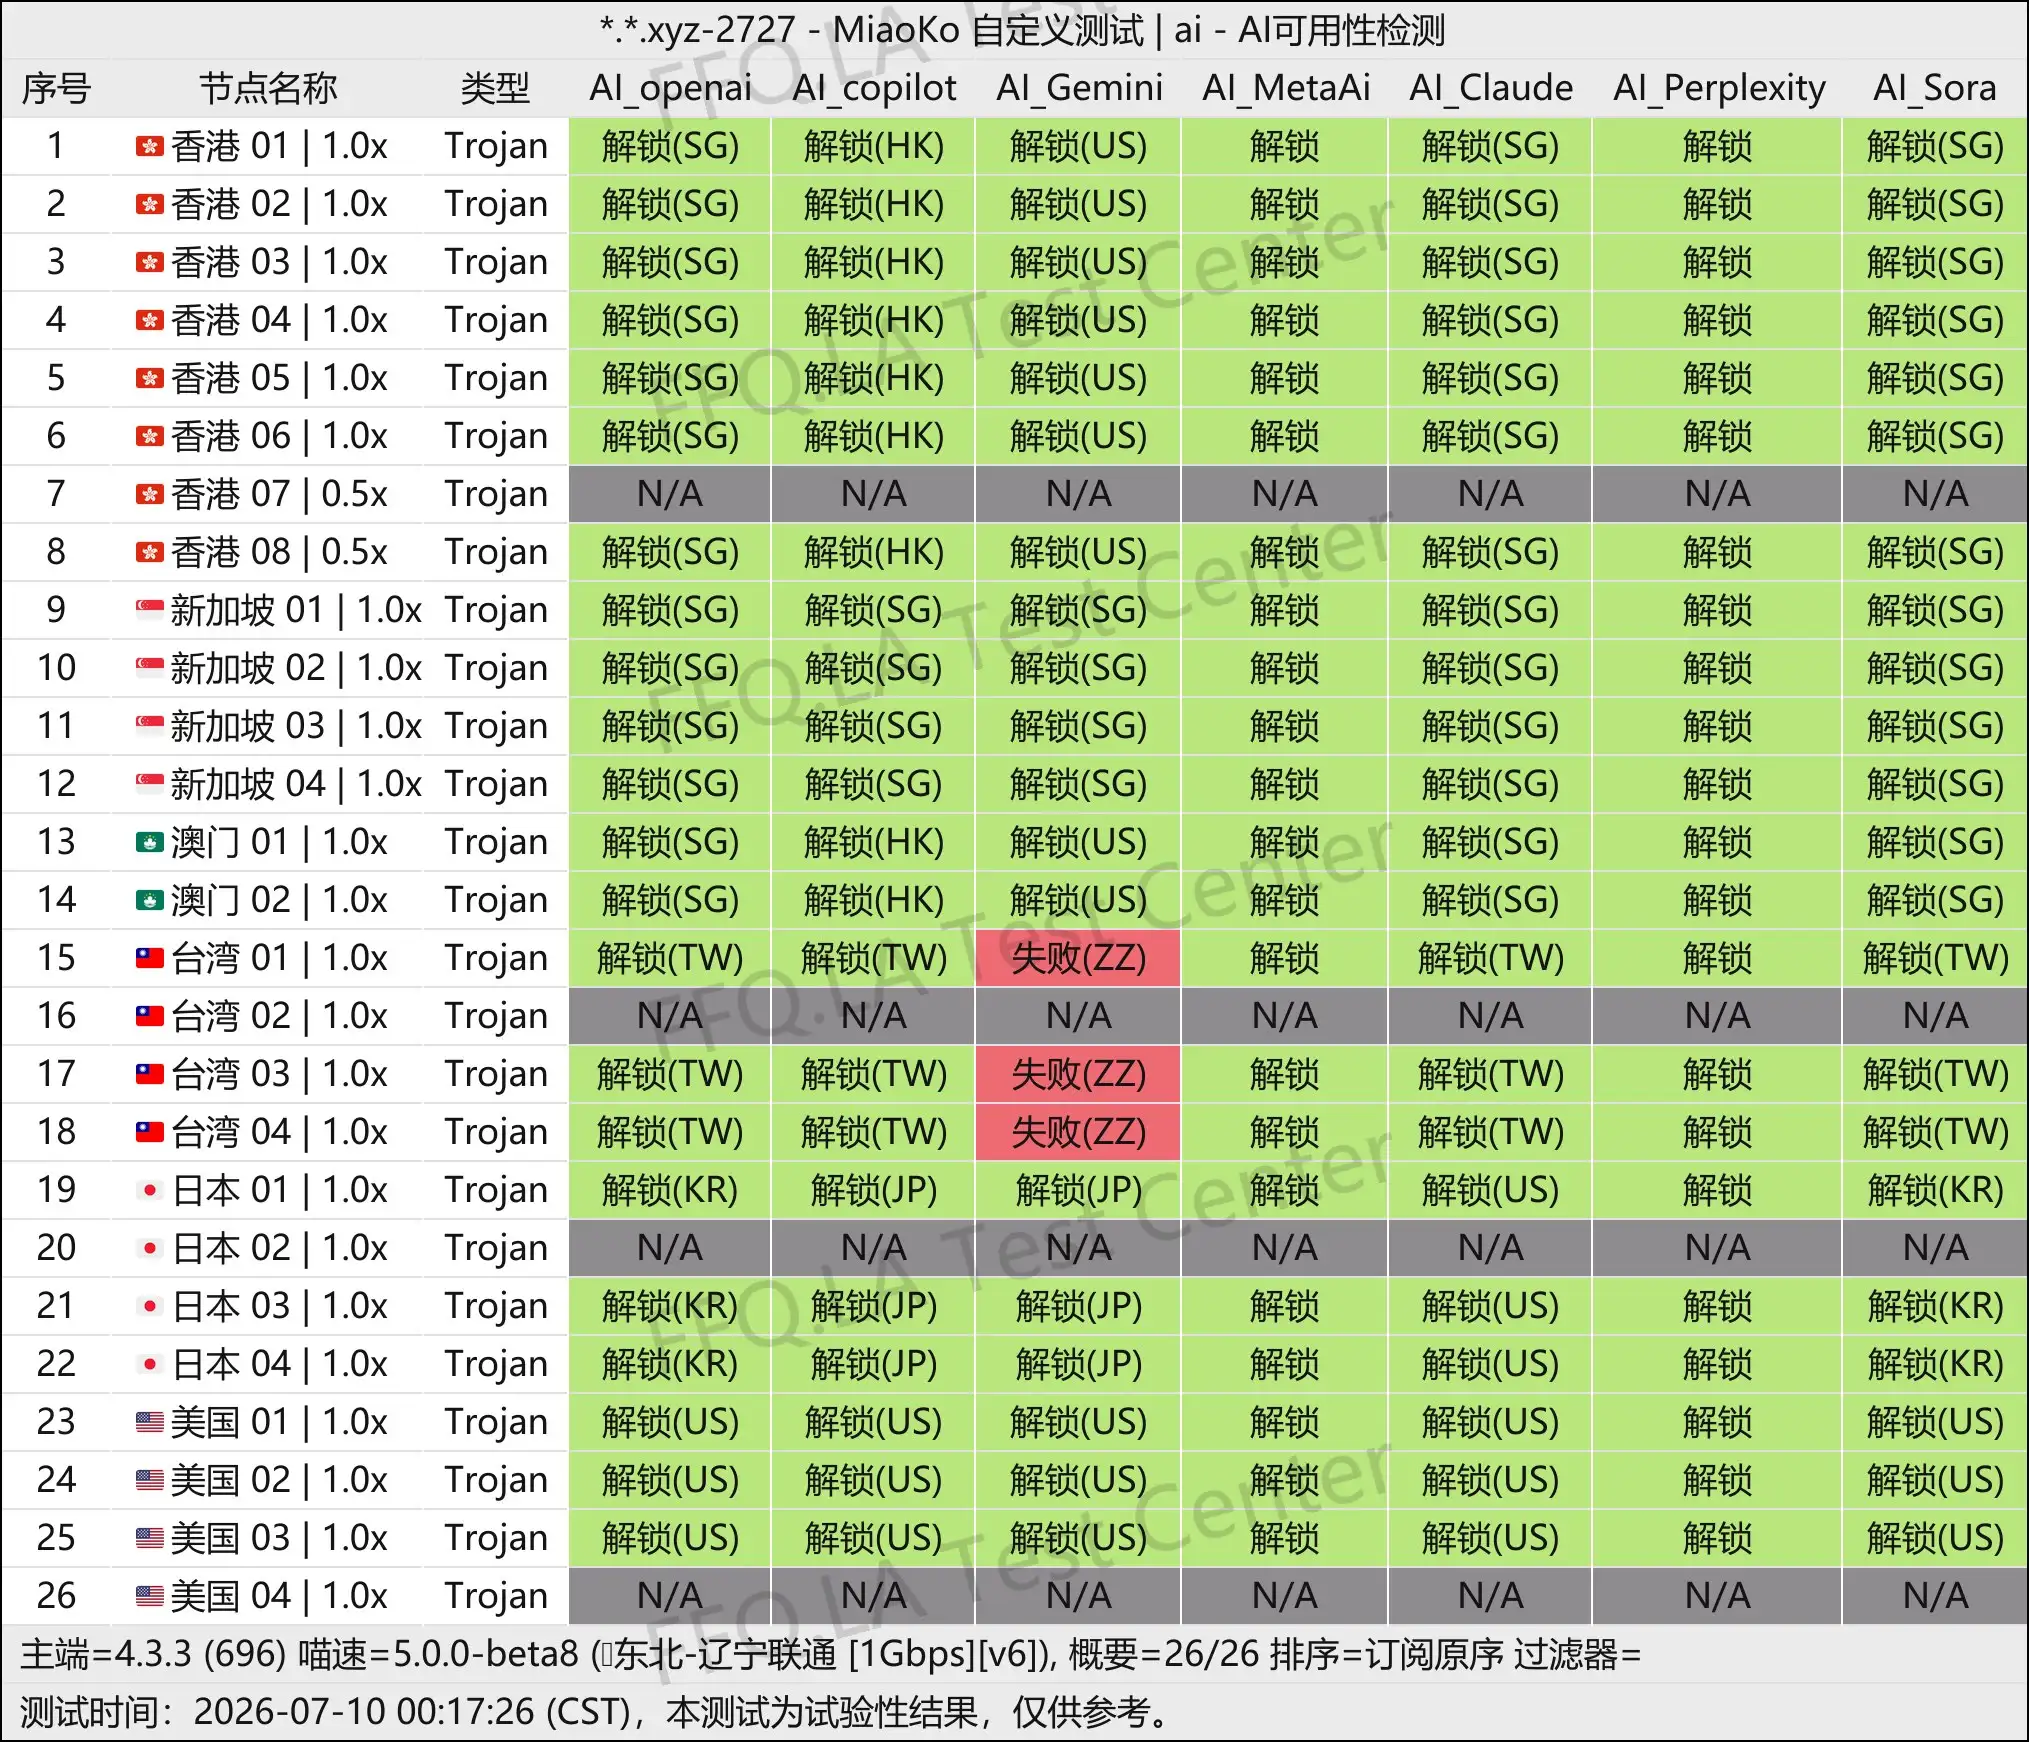Click the 解锁(KR) AI_Sora cell for 日本 01
This screenshot has height=1742, width=2029.
(1935, 1190)
